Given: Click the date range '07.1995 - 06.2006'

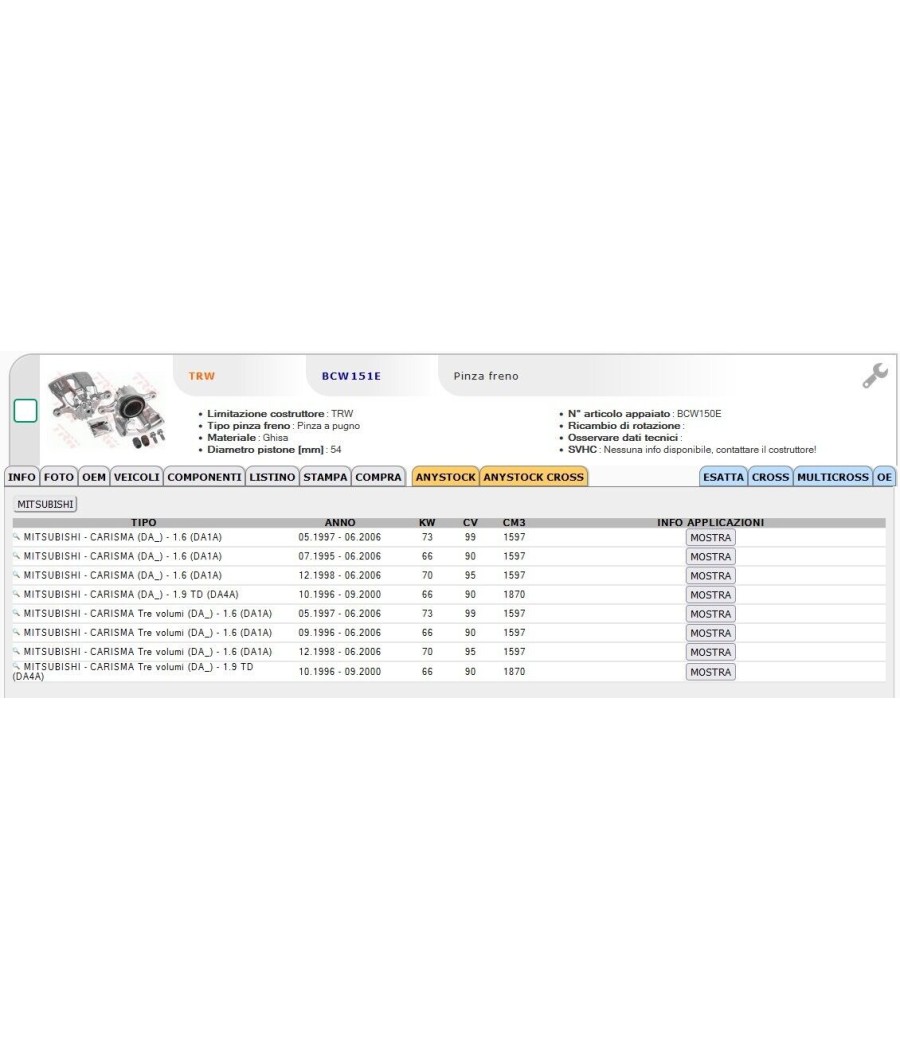Looking at the screenshot, I should [340, 556].
